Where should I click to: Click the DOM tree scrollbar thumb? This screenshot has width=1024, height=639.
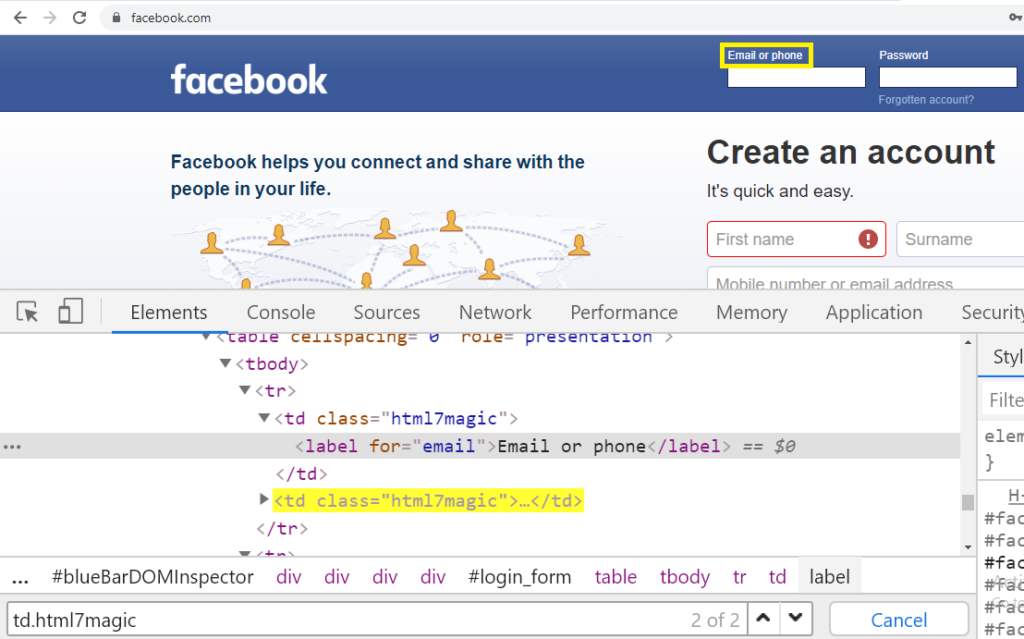click(968, 502)
